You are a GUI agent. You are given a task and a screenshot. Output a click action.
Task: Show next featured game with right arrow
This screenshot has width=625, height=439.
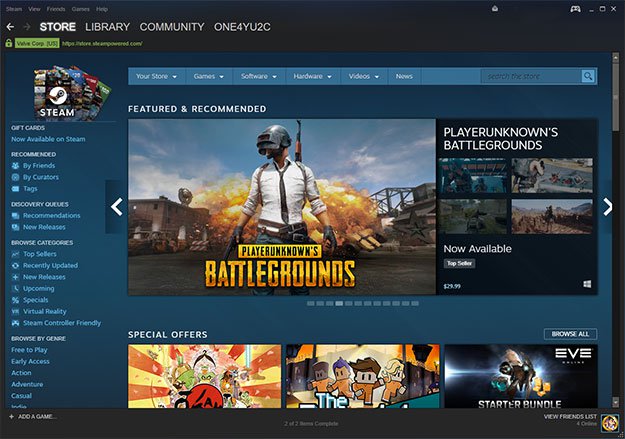pos(608,207)
